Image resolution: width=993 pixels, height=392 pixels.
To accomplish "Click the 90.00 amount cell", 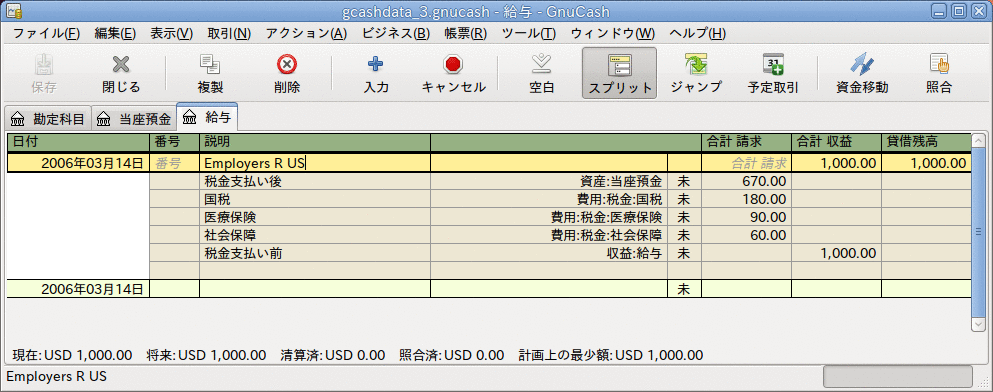I will 746,217.
